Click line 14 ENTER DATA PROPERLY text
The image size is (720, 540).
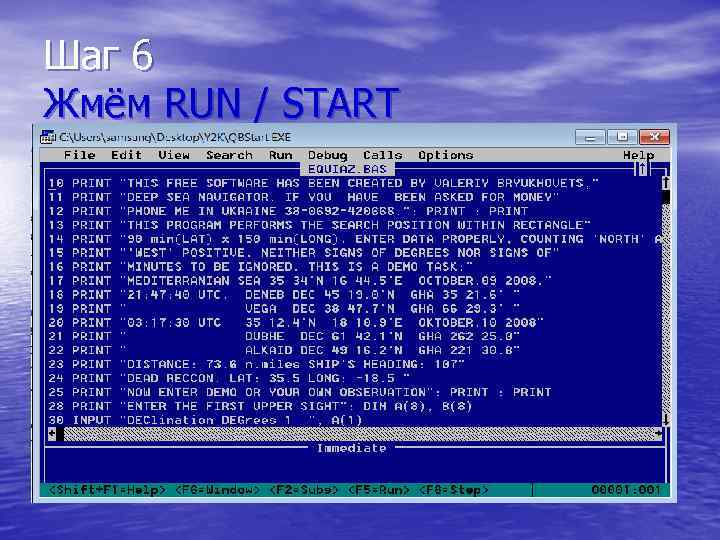coord(434,239)
